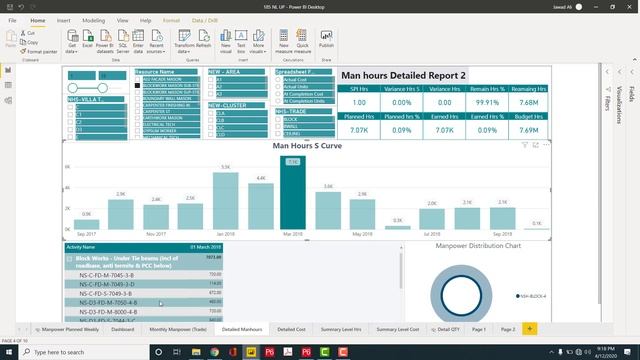640x360 pixels.
Task: Open Windows Start menu
Action: coord(9,352)
